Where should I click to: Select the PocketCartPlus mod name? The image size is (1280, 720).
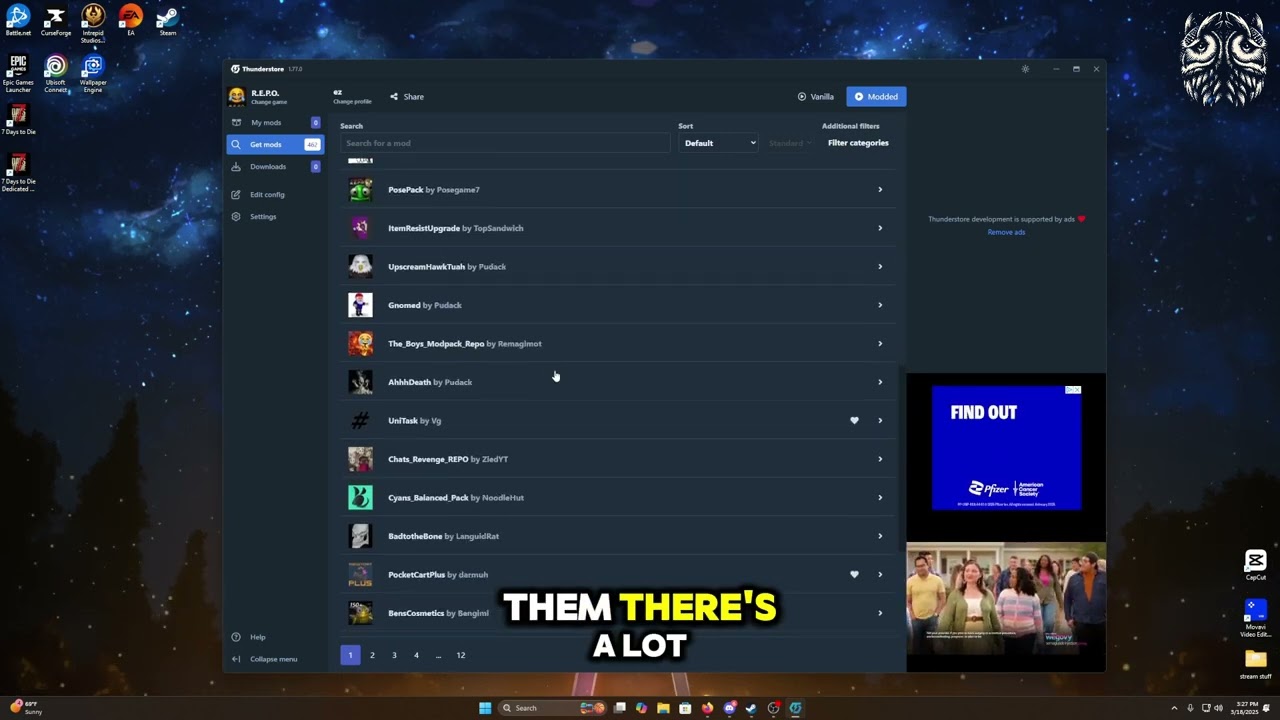(416, 575)
